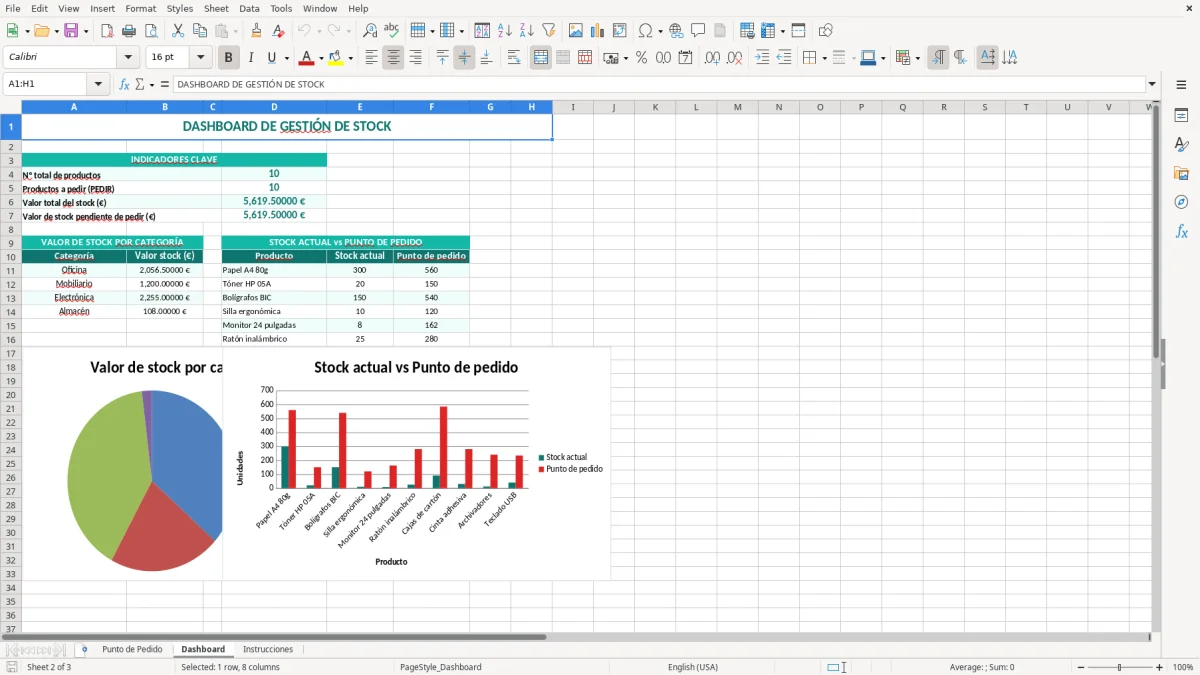Click English (USA) language in status bar

693,667
